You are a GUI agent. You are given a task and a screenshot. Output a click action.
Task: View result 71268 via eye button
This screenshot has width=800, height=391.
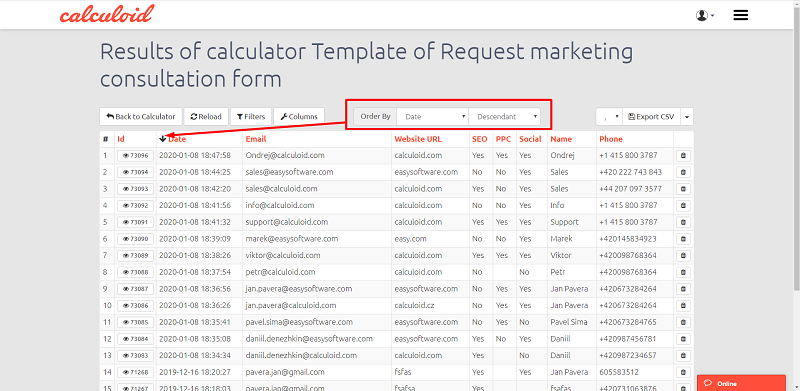click(x=135, y=373)
